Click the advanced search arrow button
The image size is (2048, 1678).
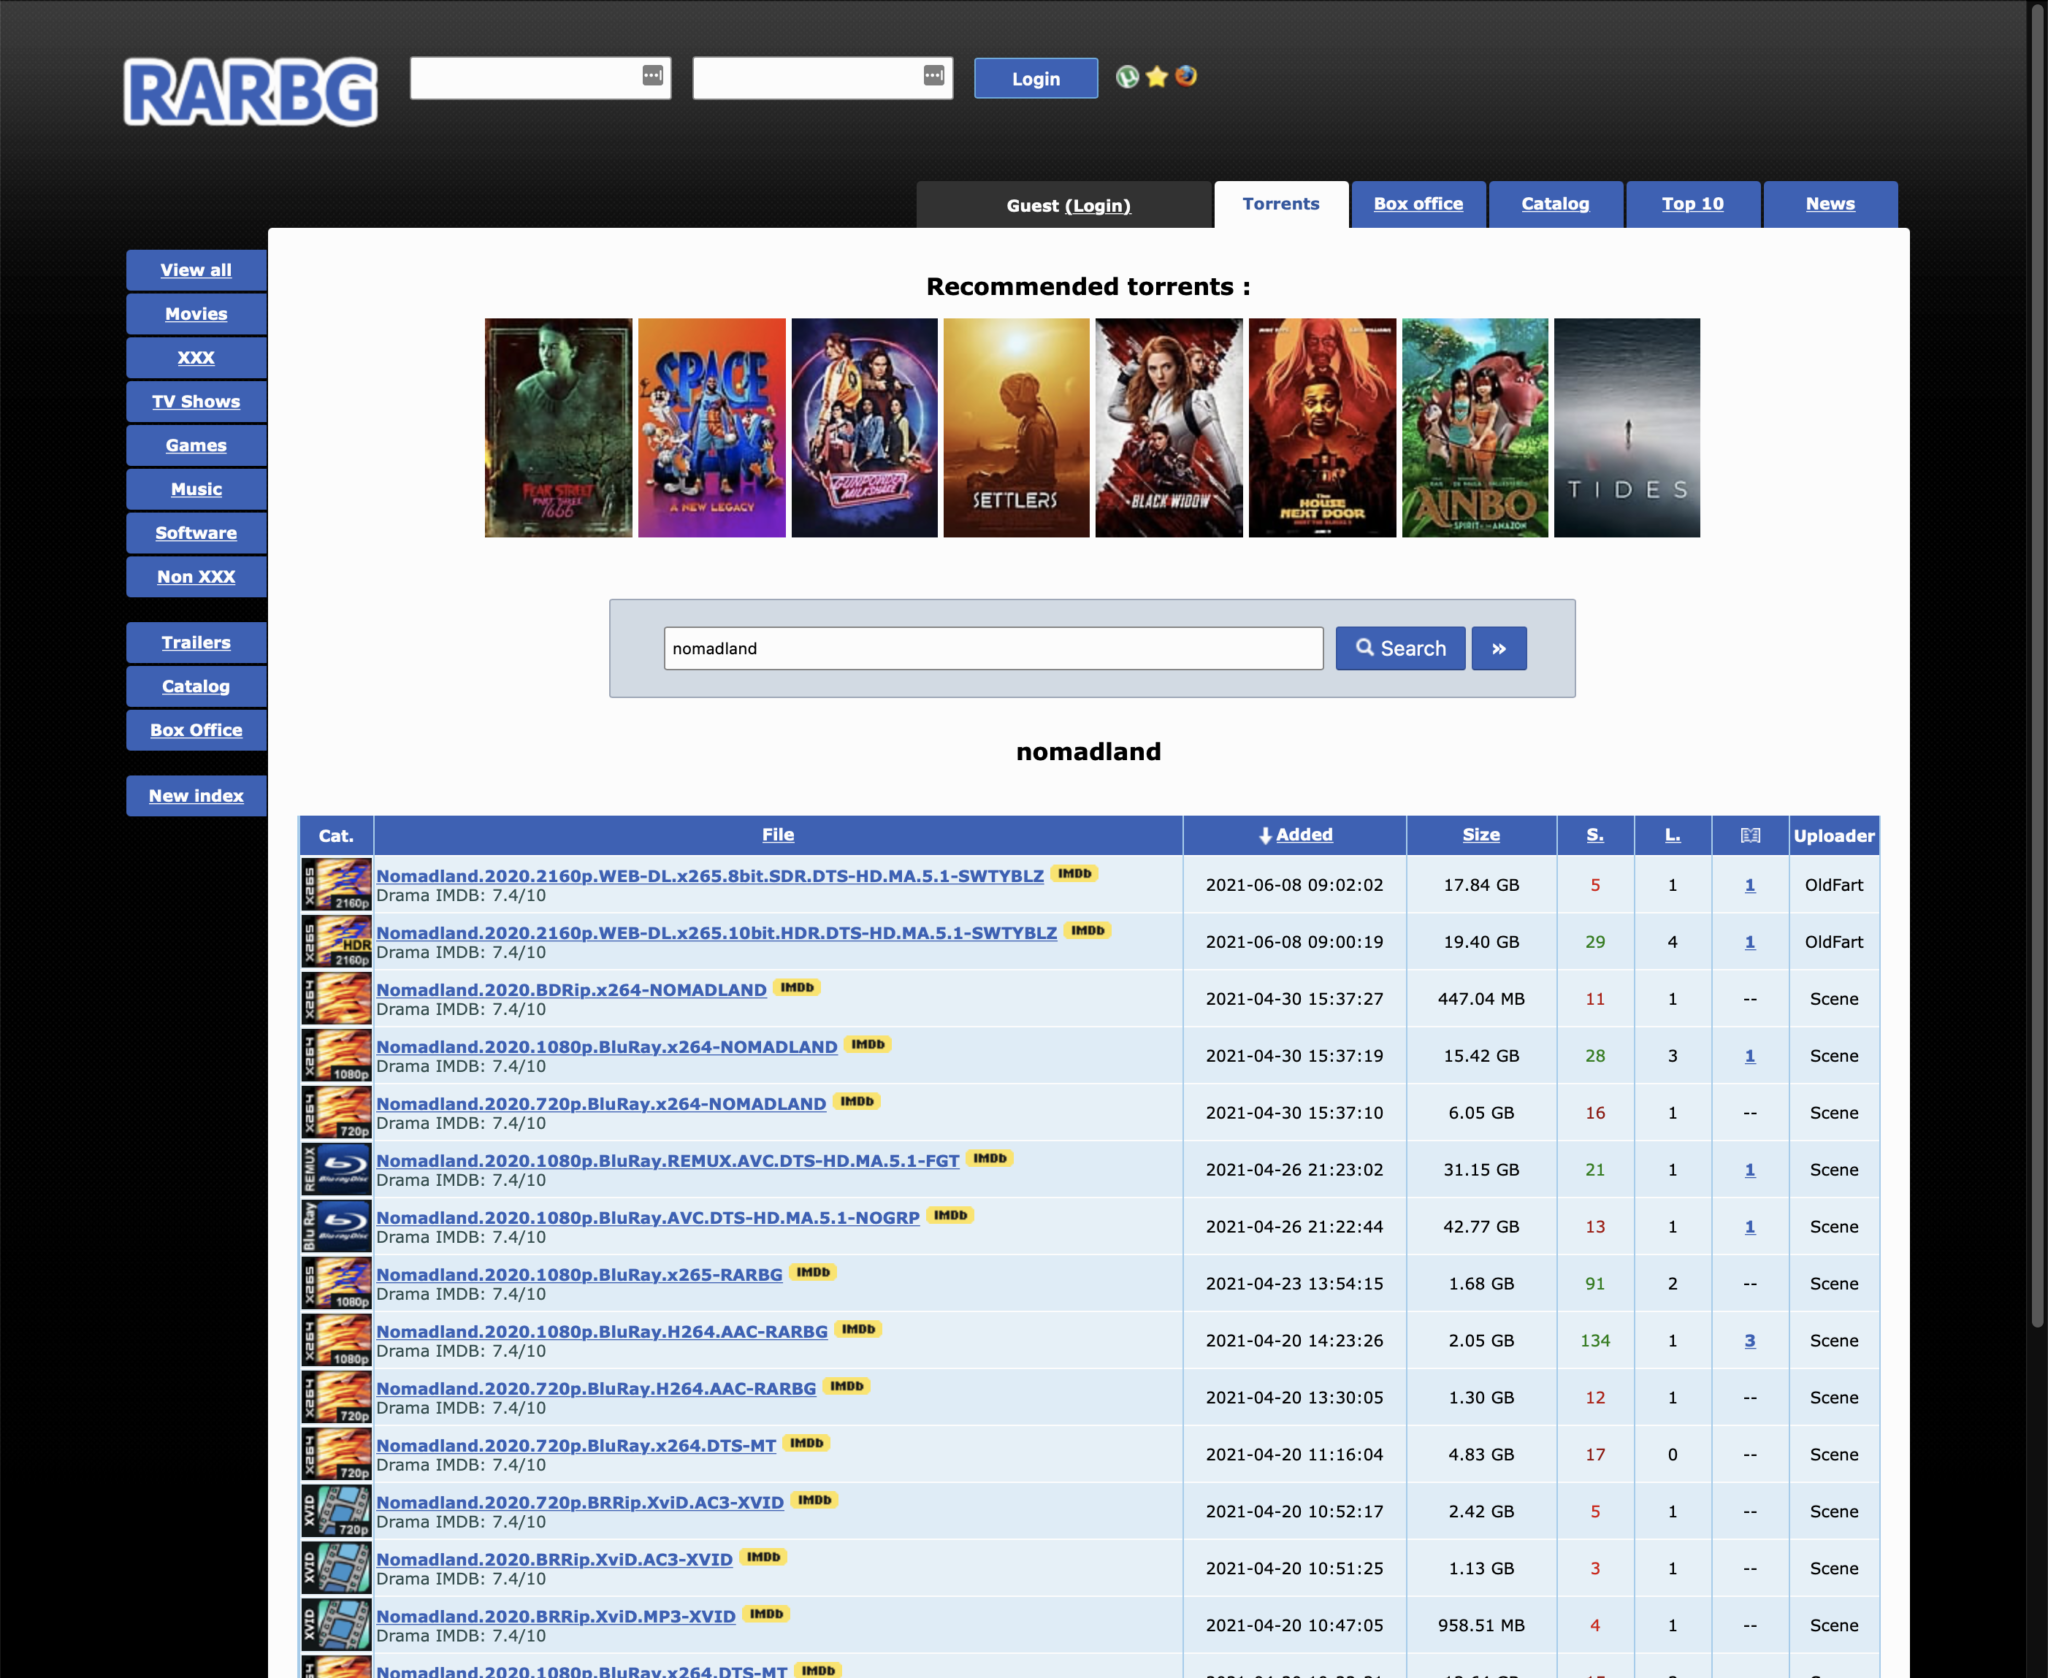(x=1499, y=648)
